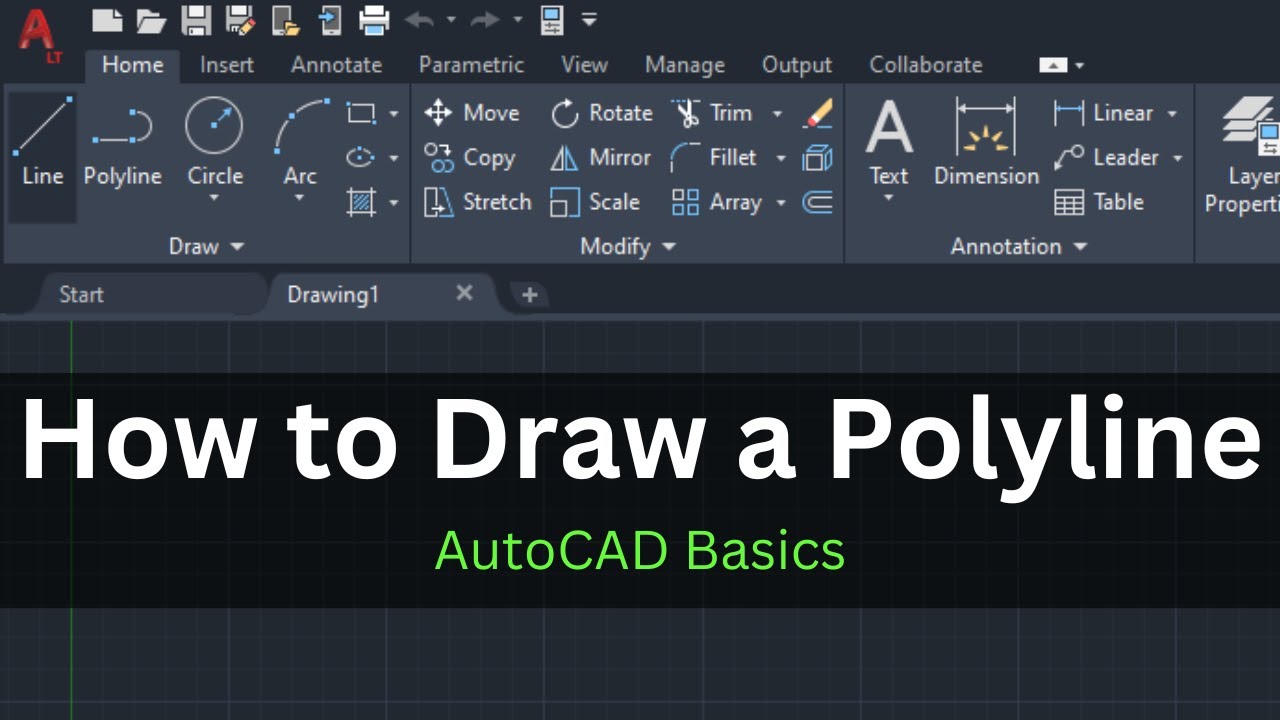This screenshot has height=720, width=1280.
Task: Click the Undo arrow
Action: [419, 18]
